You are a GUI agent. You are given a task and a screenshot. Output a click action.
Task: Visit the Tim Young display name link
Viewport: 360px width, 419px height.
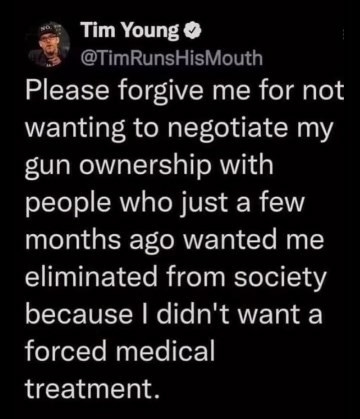(x=129, y=32)
